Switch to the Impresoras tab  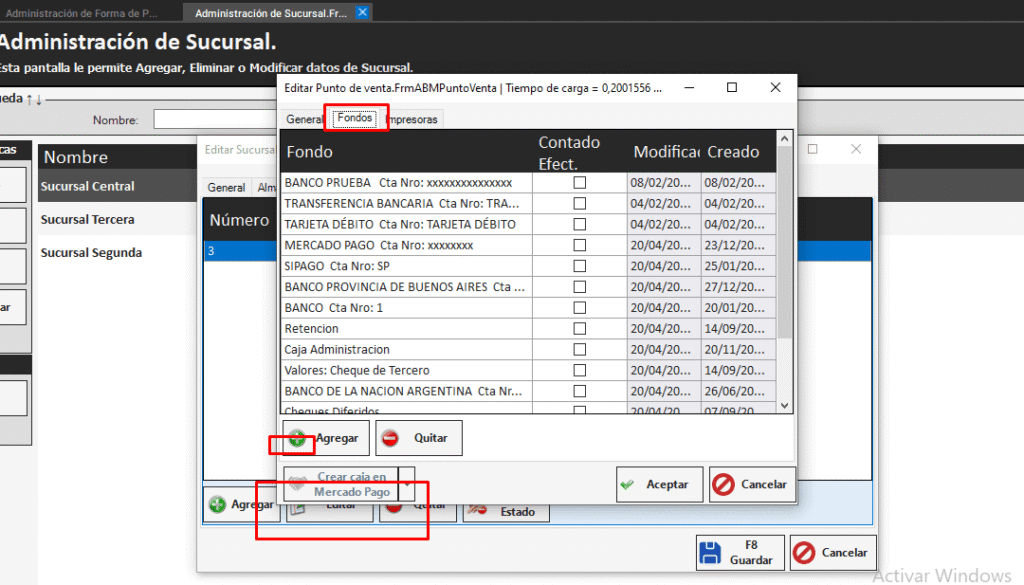411,119
